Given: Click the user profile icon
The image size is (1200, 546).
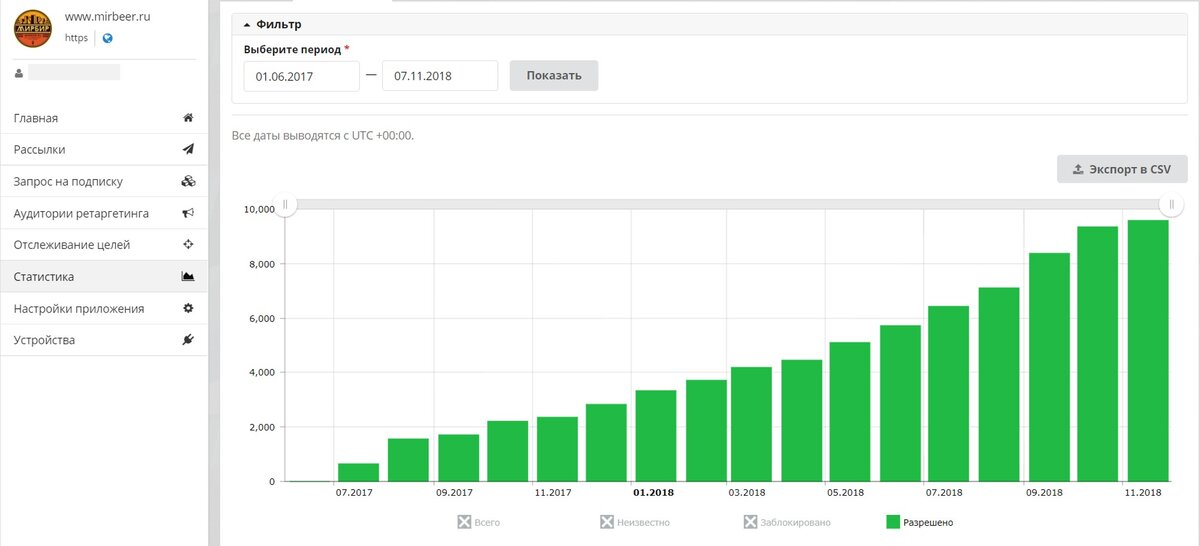Looking at the screenshot, I should point(19,73).
